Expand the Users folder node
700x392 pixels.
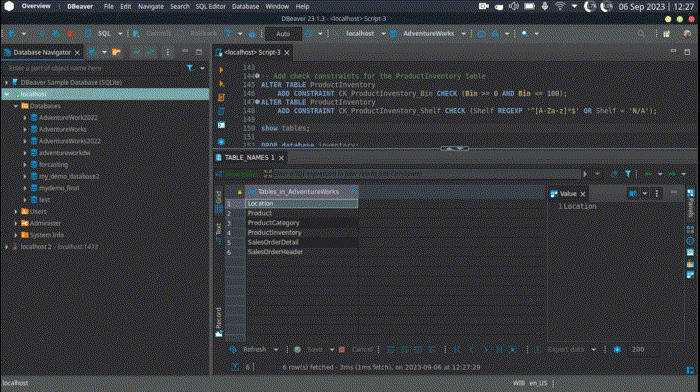point(16,211)
